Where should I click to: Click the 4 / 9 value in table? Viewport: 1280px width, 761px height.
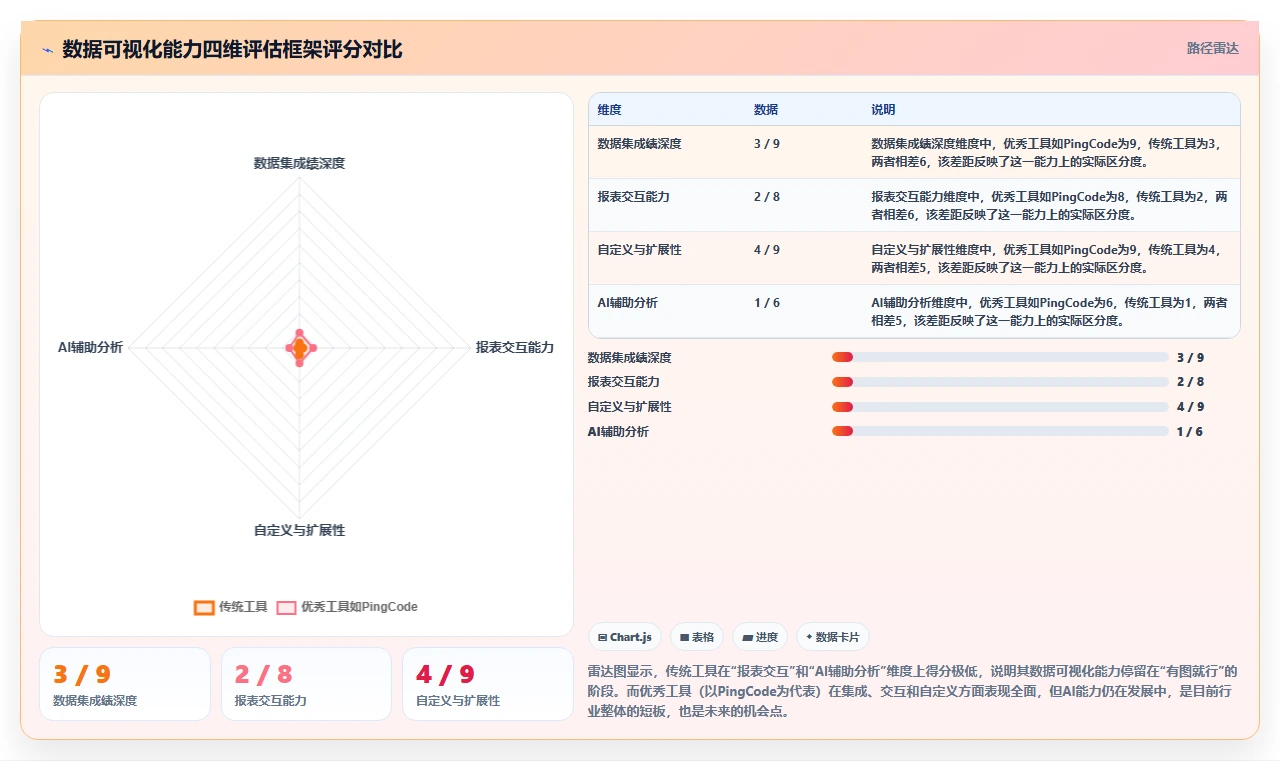(767, 250)
